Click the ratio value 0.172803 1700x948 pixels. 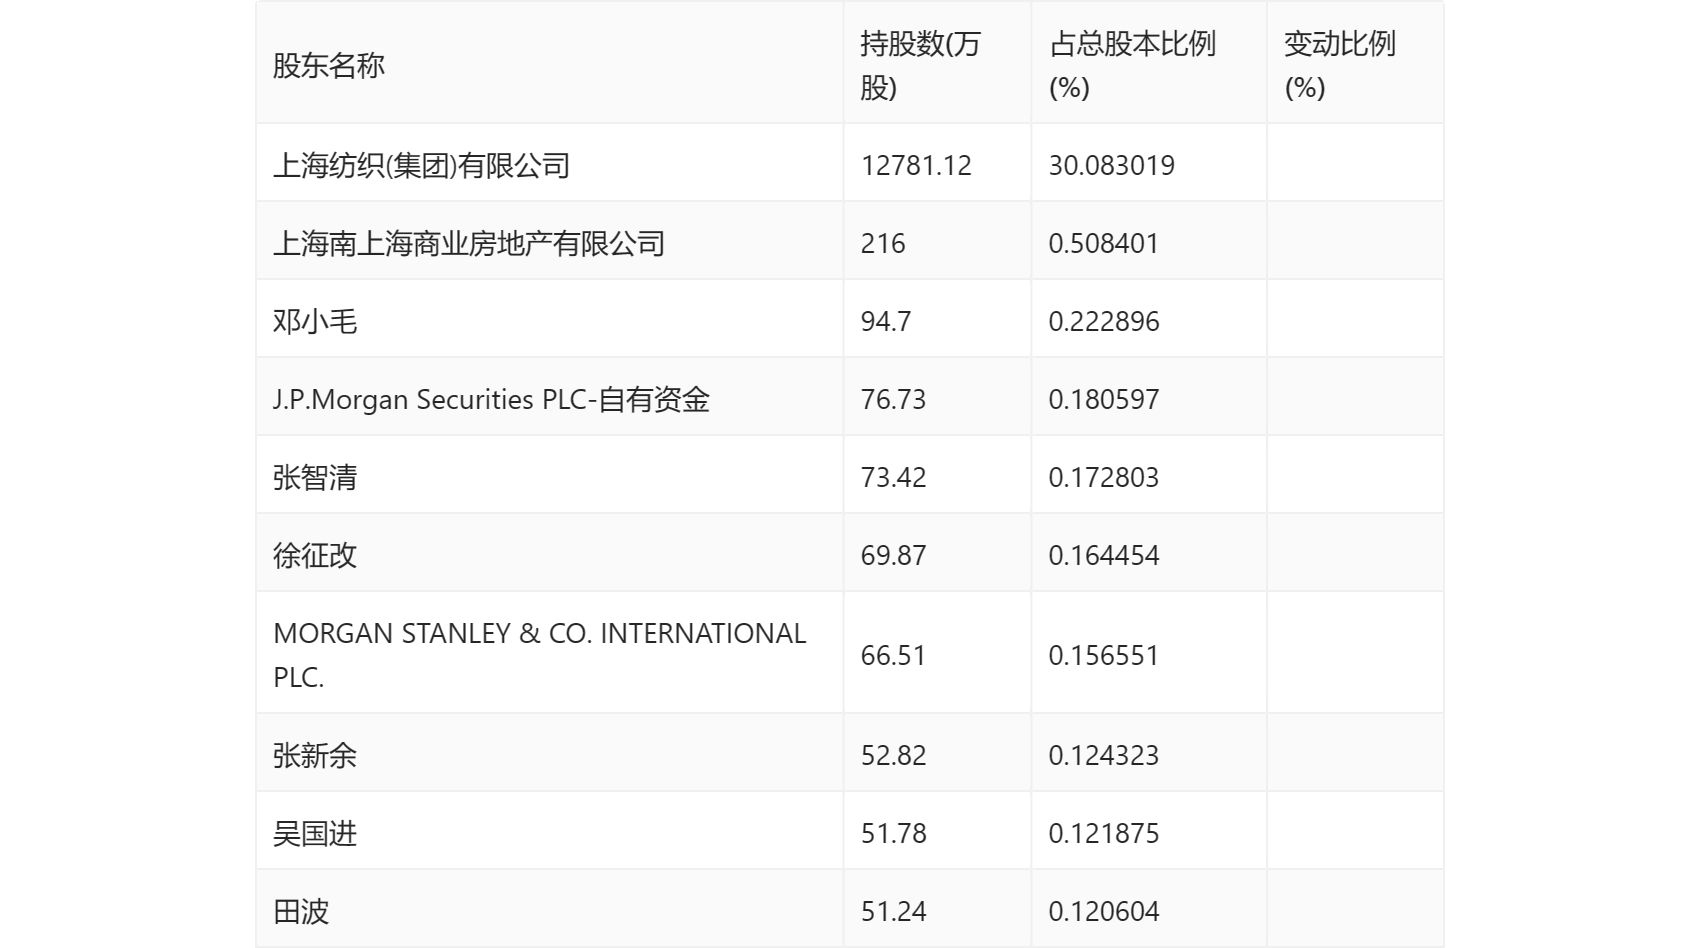coord(1104,477)
